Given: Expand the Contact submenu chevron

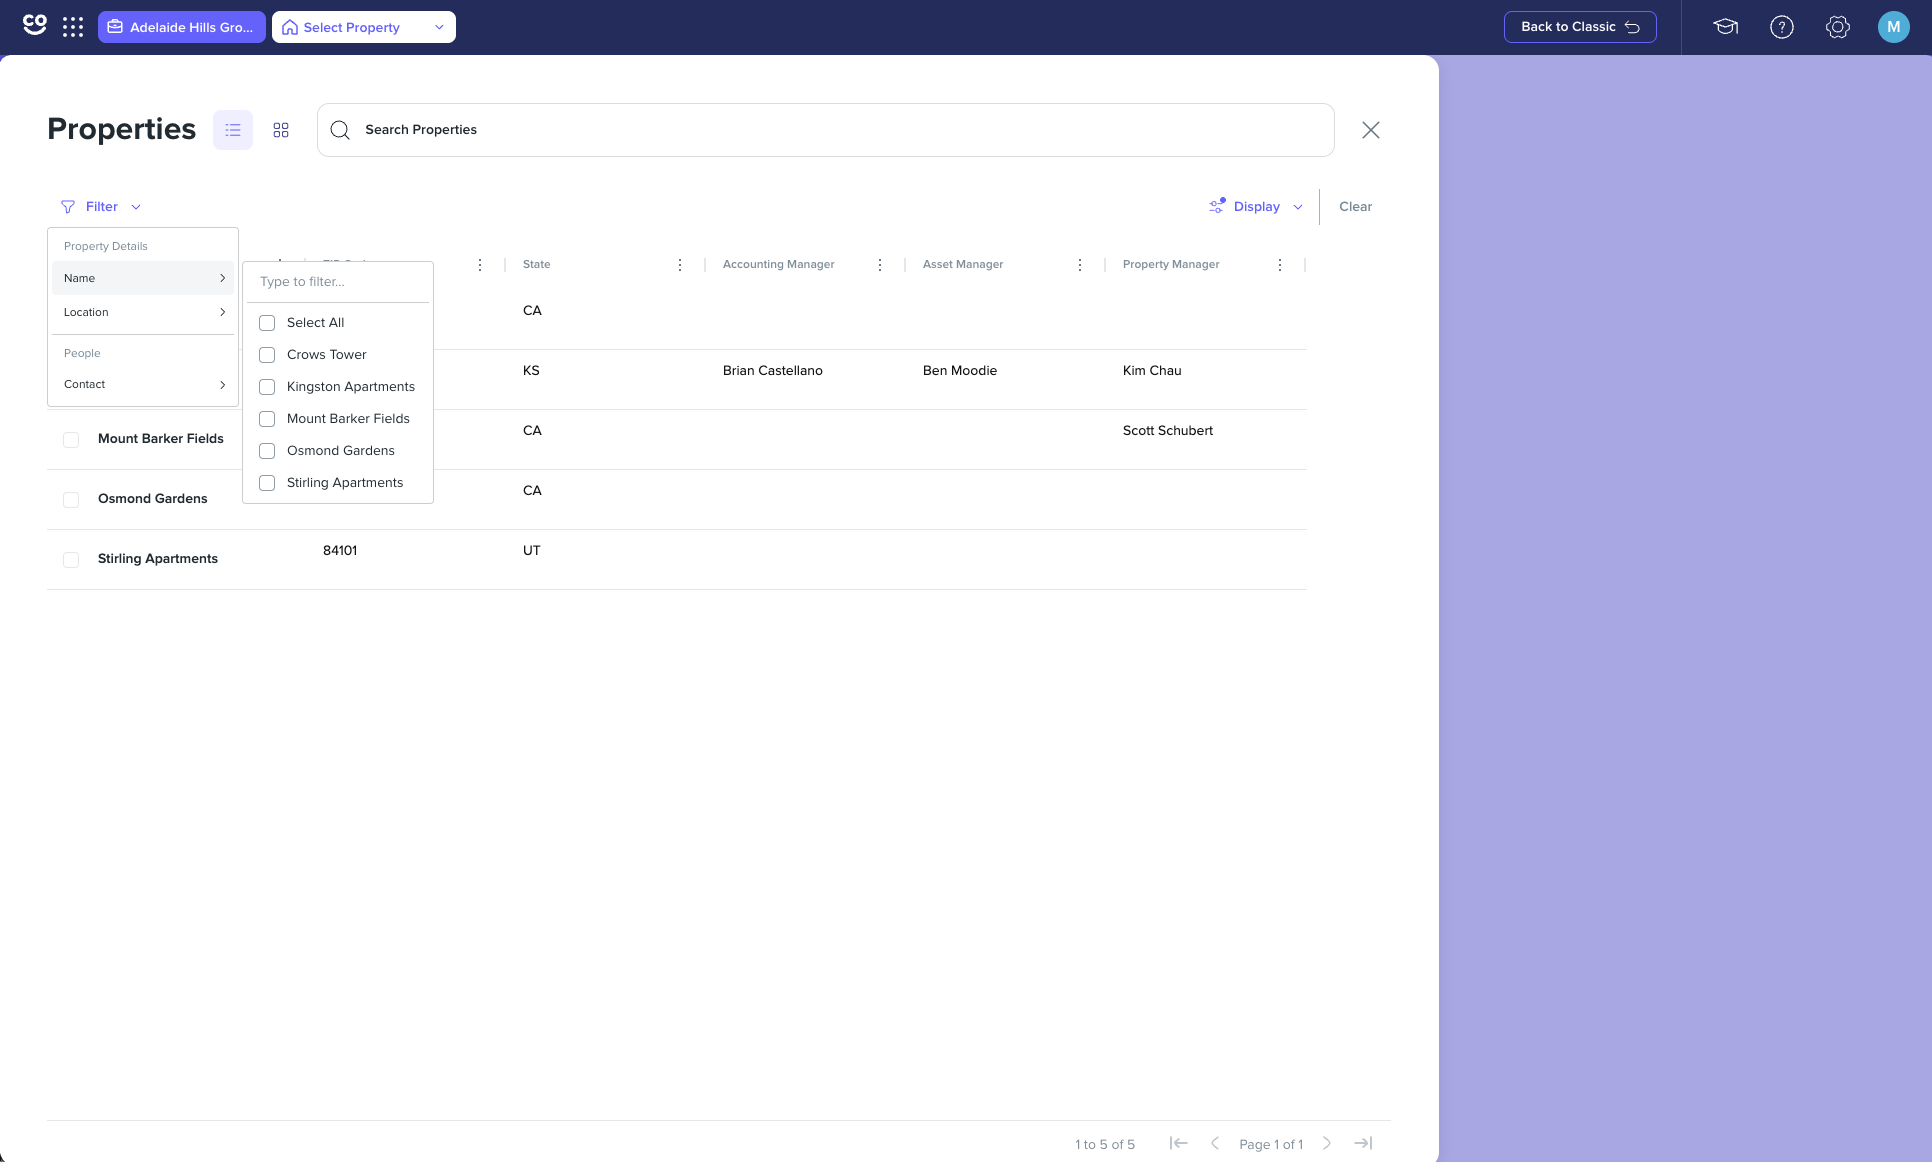Looking at the screenshot, I should pos(222,385).
